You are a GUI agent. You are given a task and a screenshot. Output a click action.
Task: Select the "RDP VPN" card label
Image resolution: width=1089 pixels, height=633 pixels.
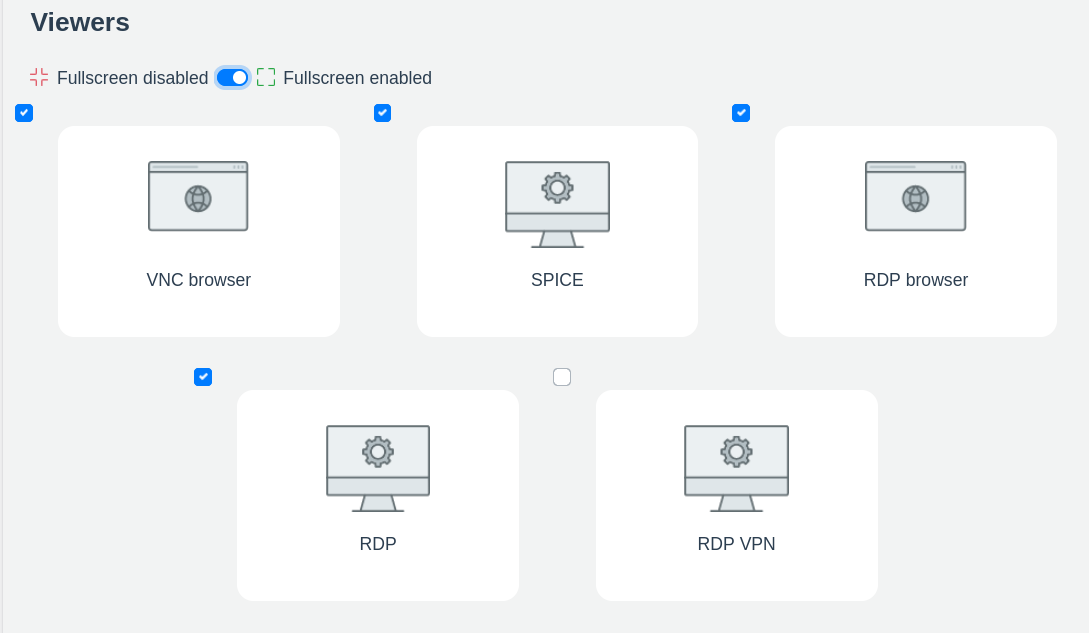(x=736, y=544)
